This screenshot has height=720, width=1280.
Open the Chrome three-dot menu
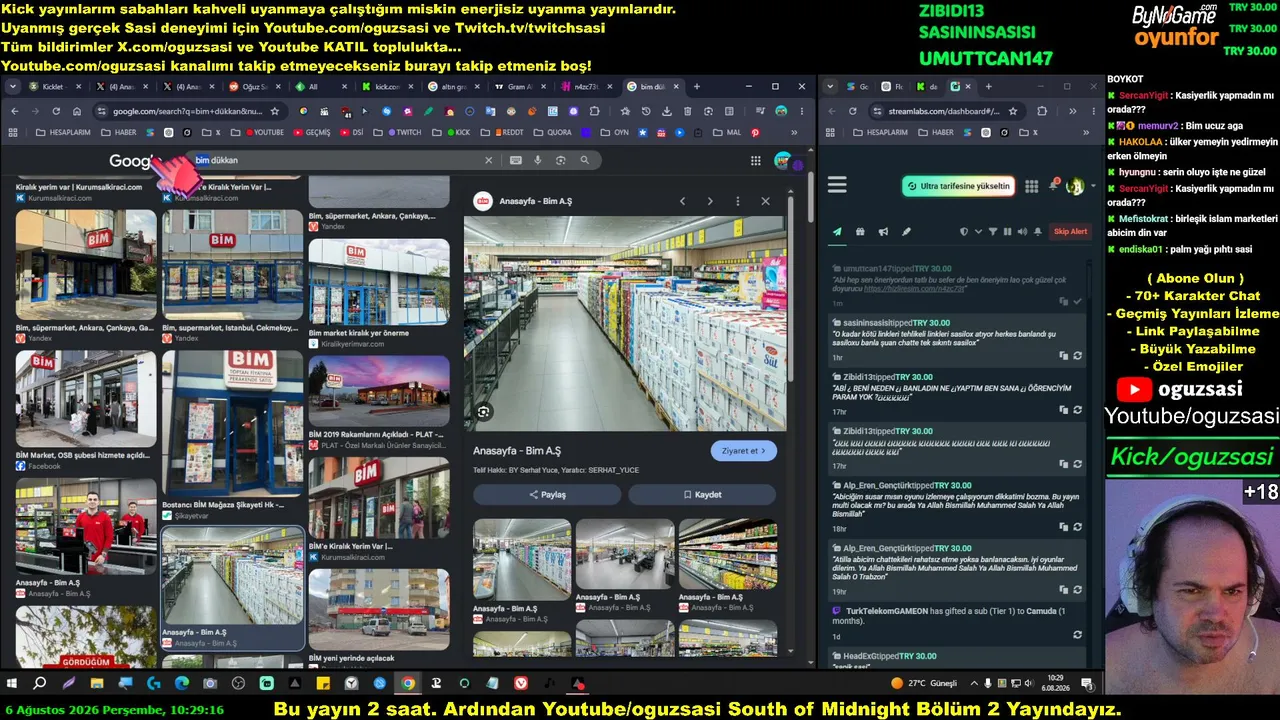tap(803, 111)
